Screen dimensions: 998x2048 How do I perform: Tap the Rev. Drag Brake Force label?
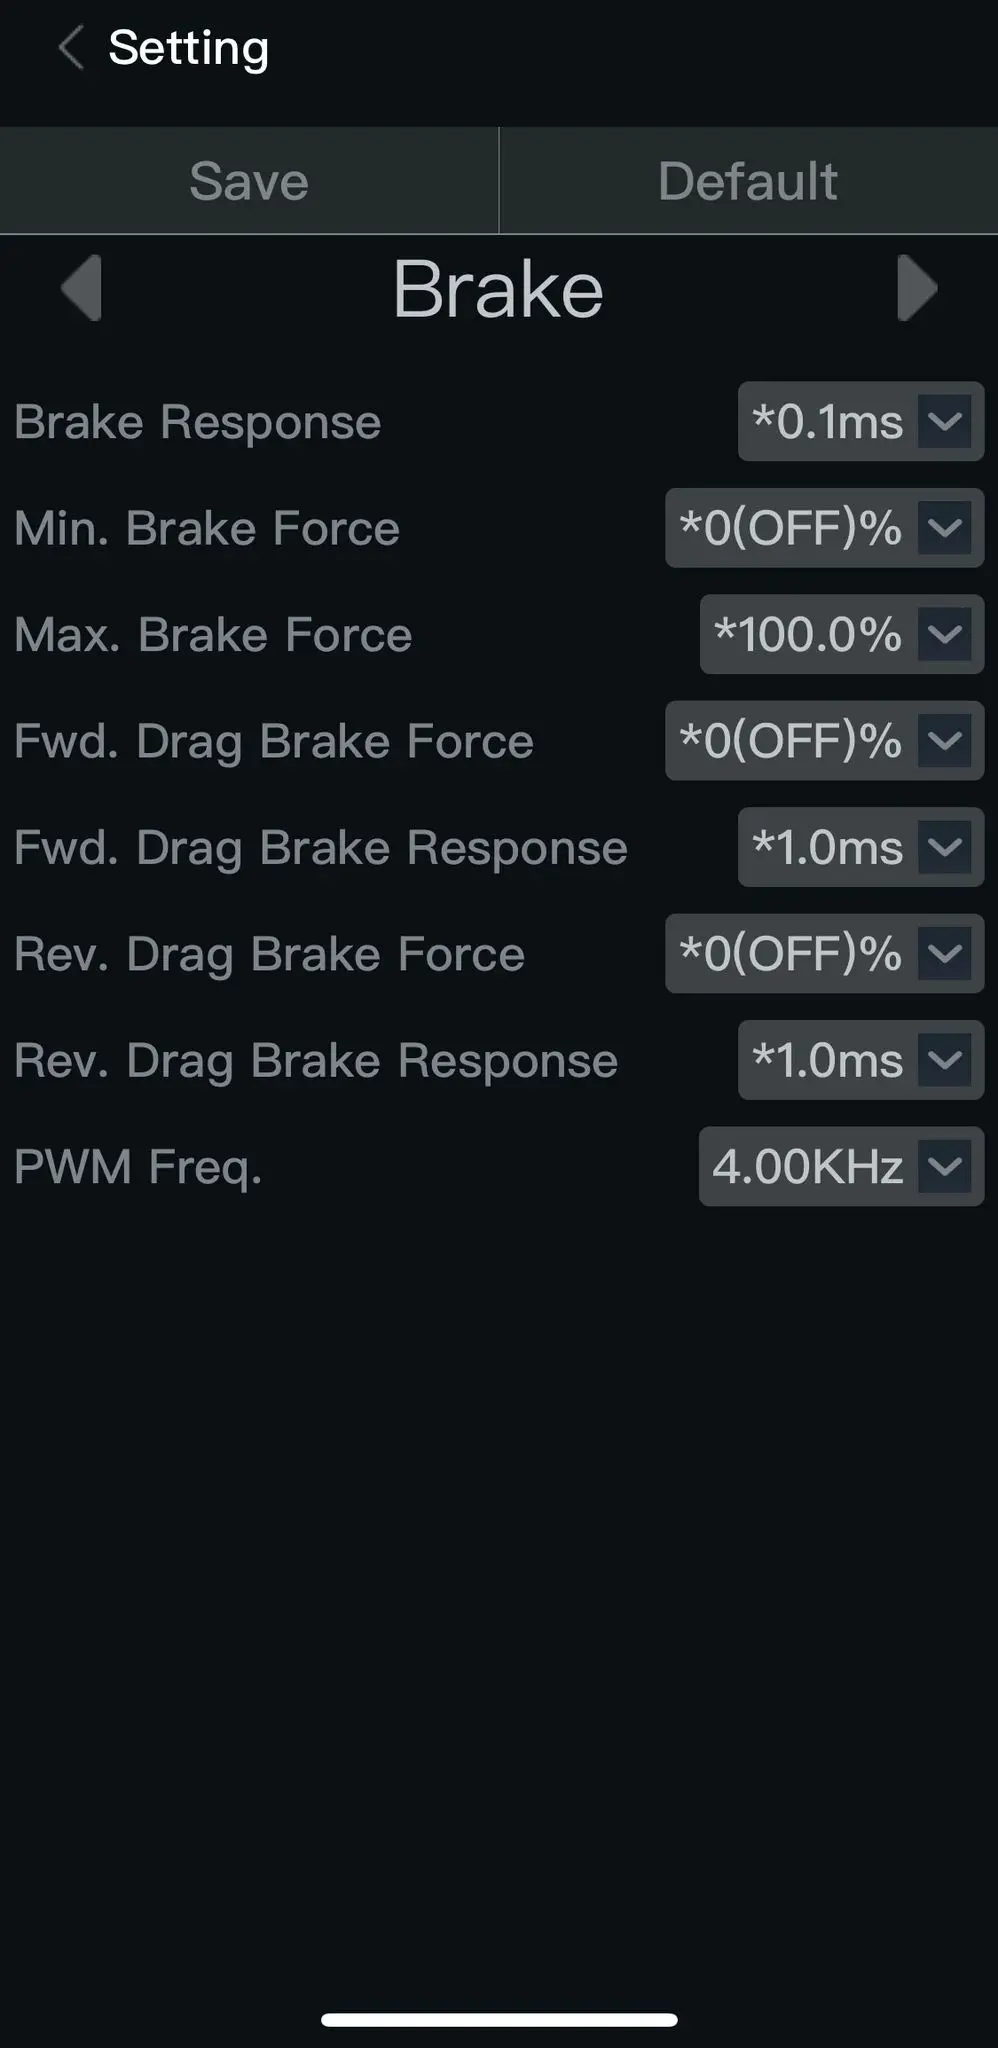click(x=269, y=955)
